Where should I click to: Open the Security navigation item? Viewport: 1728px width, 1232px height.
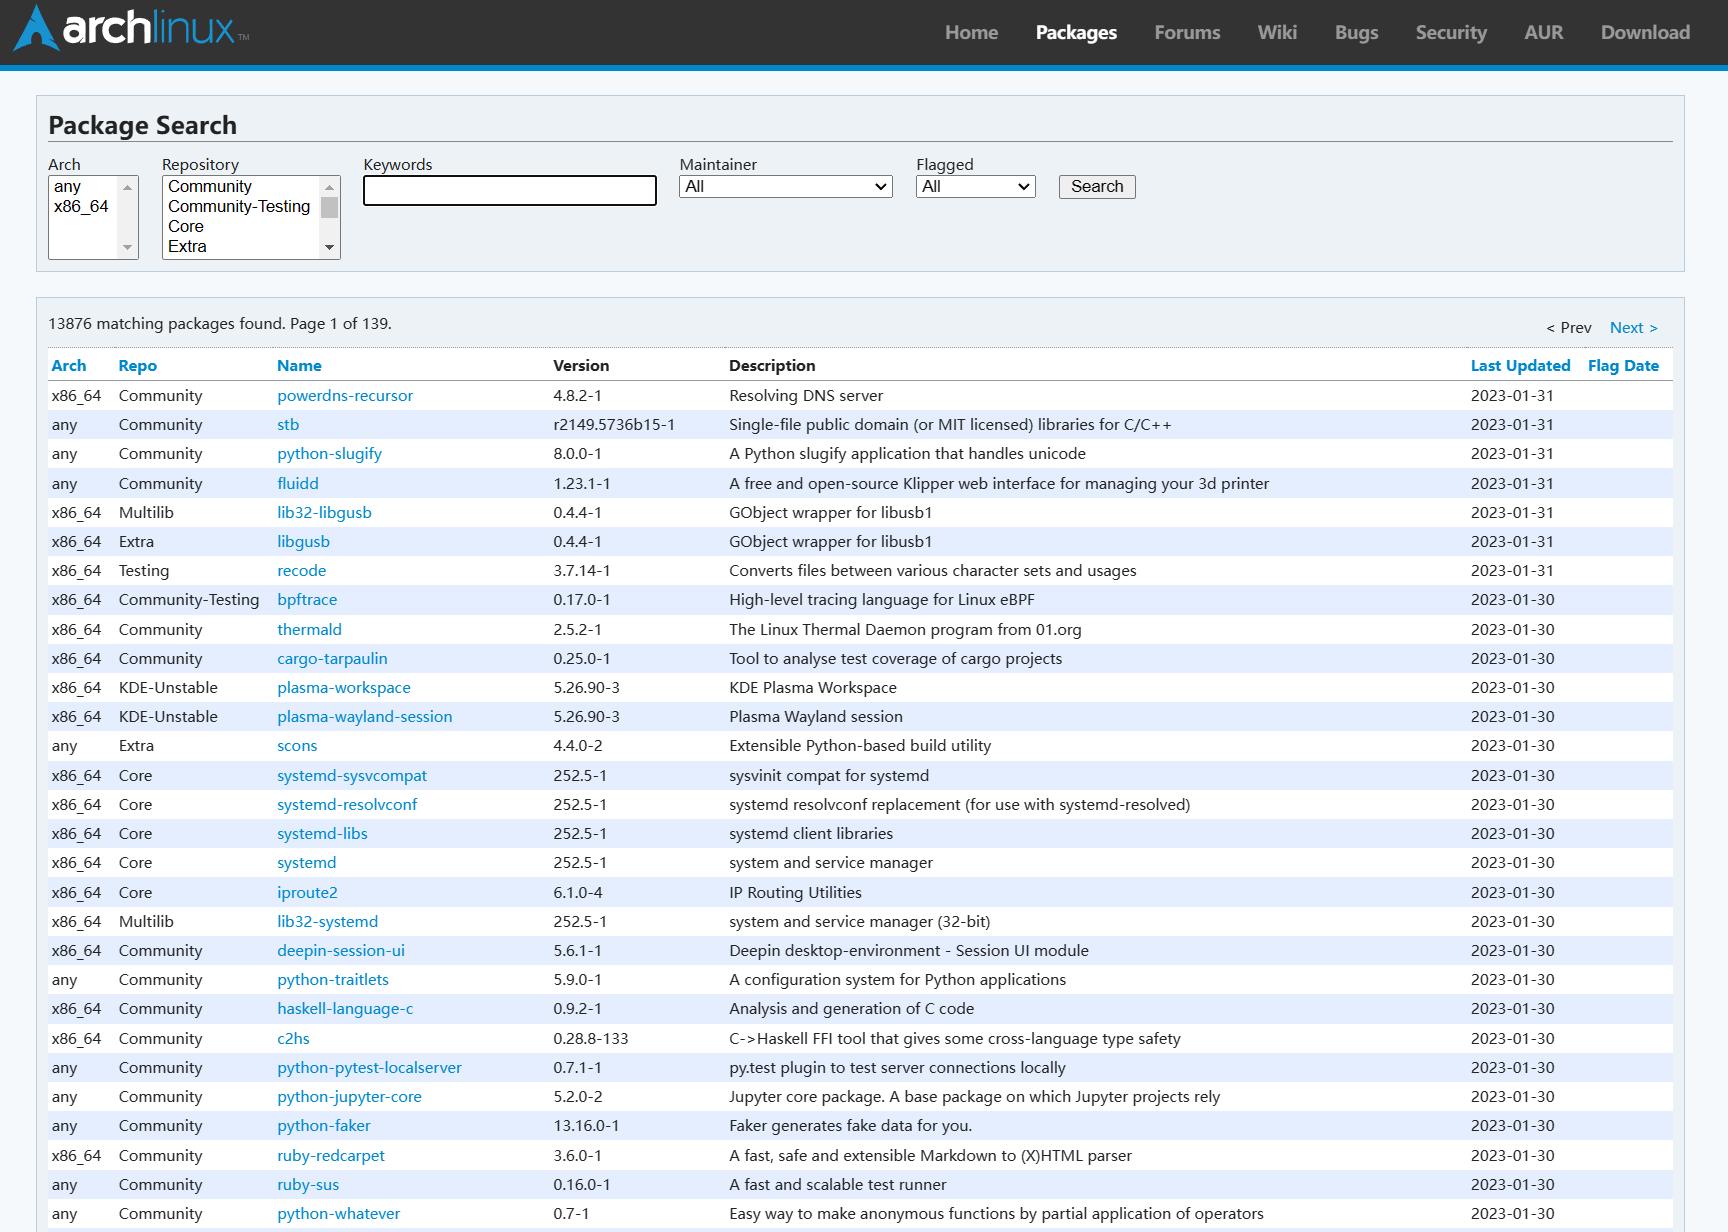tap(1450, 32)
